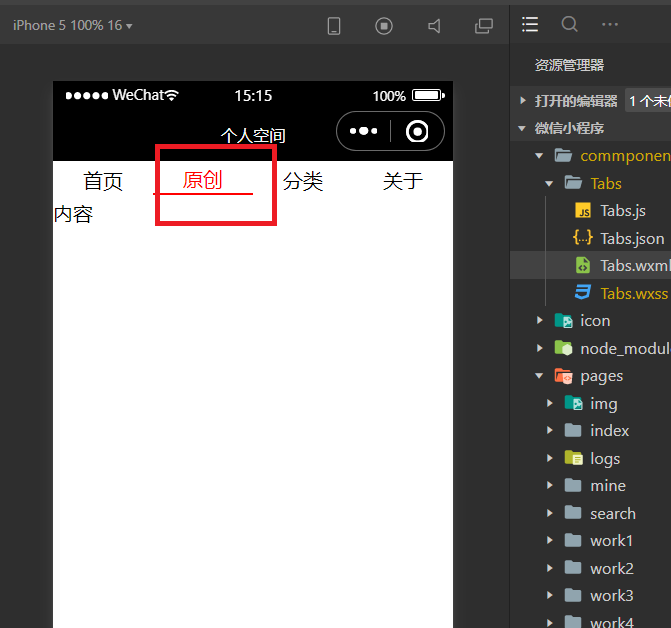The image size is (671, 628).
Task: Collapse the Tabs folder arrow
Action: coord(549,184)
